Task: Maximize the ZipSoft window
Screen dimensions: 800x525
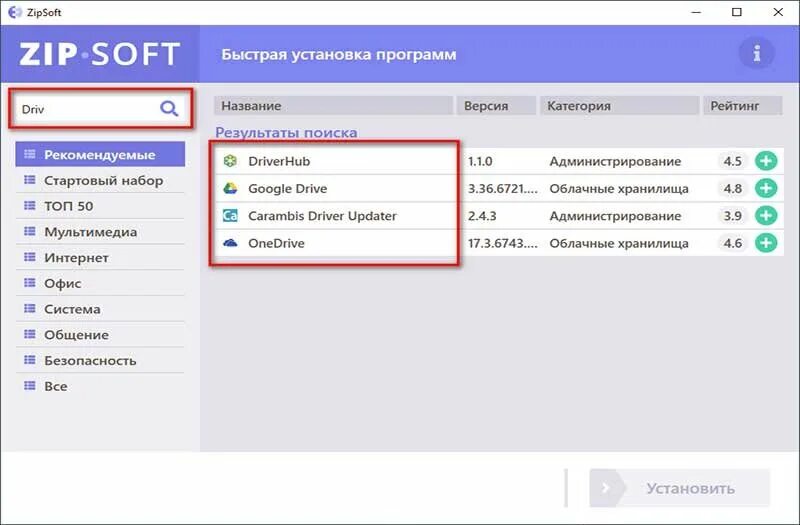Action: (737, 12)
